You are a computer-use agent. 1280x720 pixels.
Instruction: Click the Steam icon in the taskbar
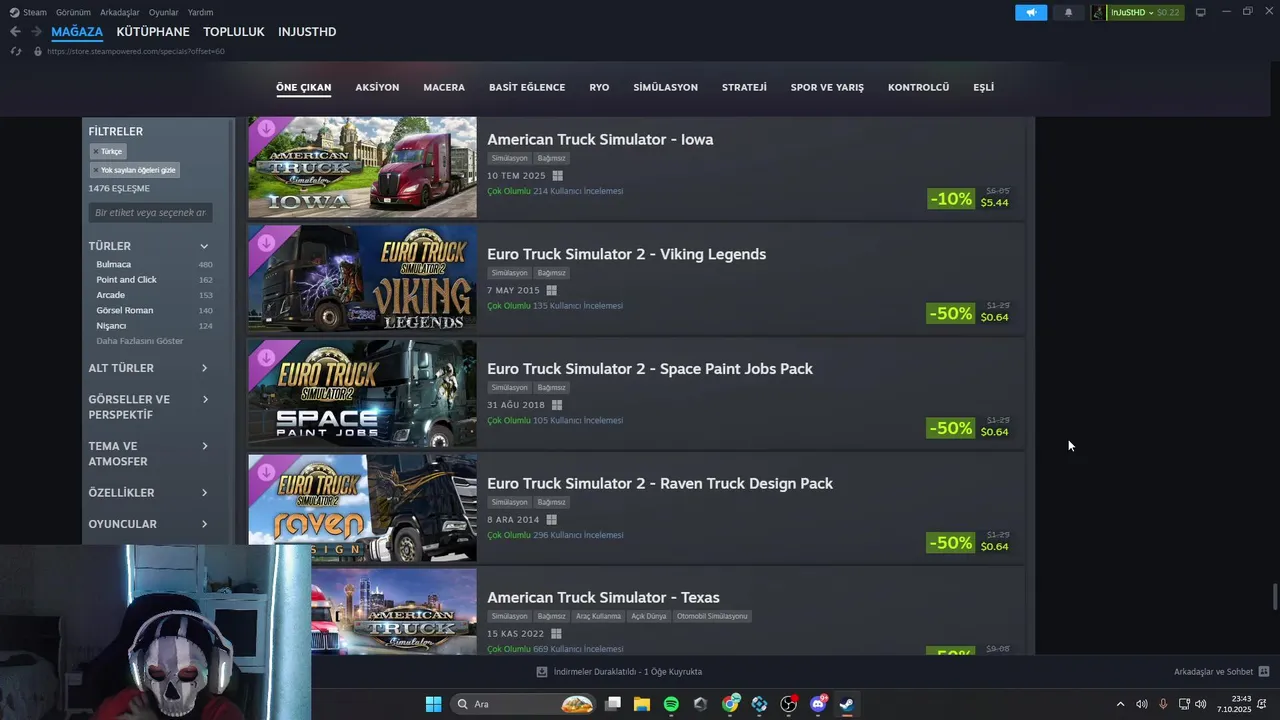tap(847, 704)
